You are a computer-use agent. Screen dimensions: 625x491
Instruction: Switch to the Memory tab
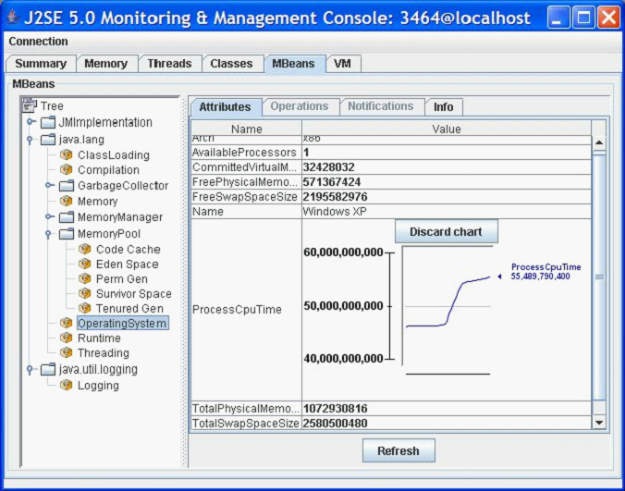[106, 64]
